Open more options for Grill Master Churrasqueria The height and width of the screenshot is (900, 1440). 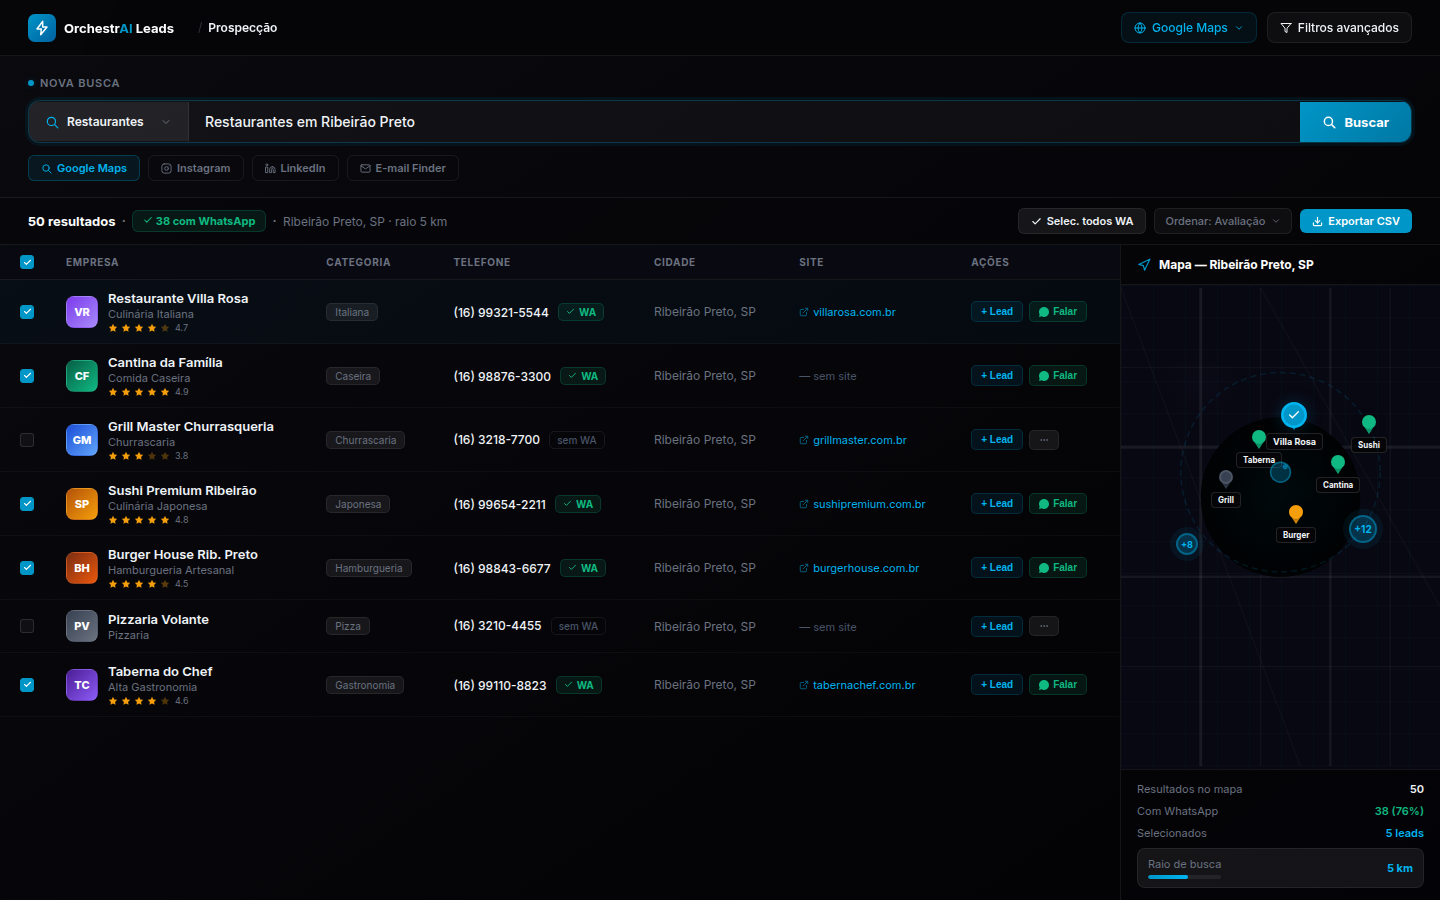(1044, 440)
